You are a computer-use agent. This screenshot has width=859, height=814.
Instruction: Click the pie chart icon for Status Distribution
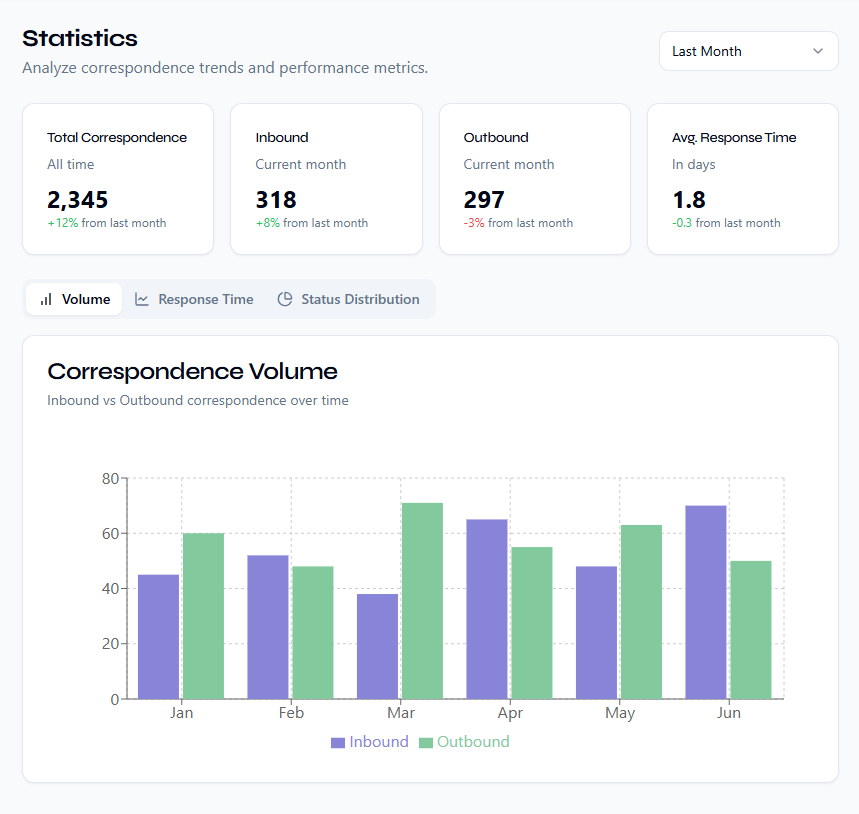tap(285, 299)
